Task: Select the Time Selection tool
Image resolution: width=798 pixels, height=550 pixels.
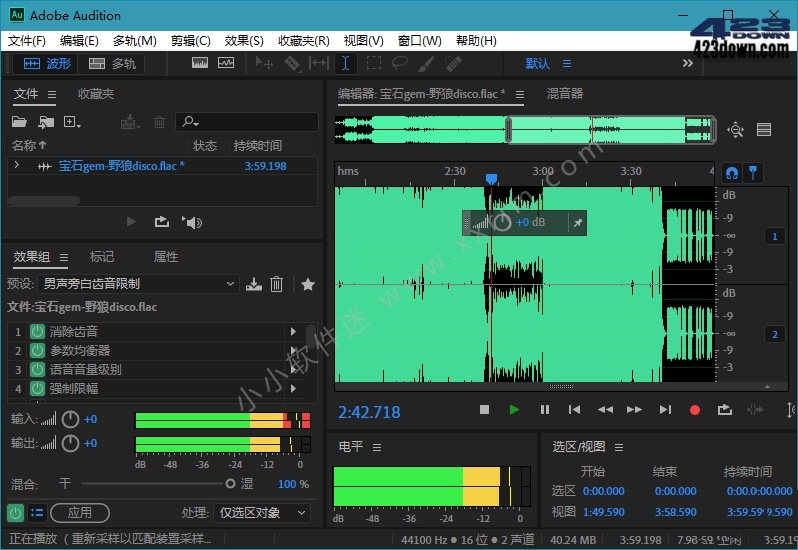Action: 346,63
